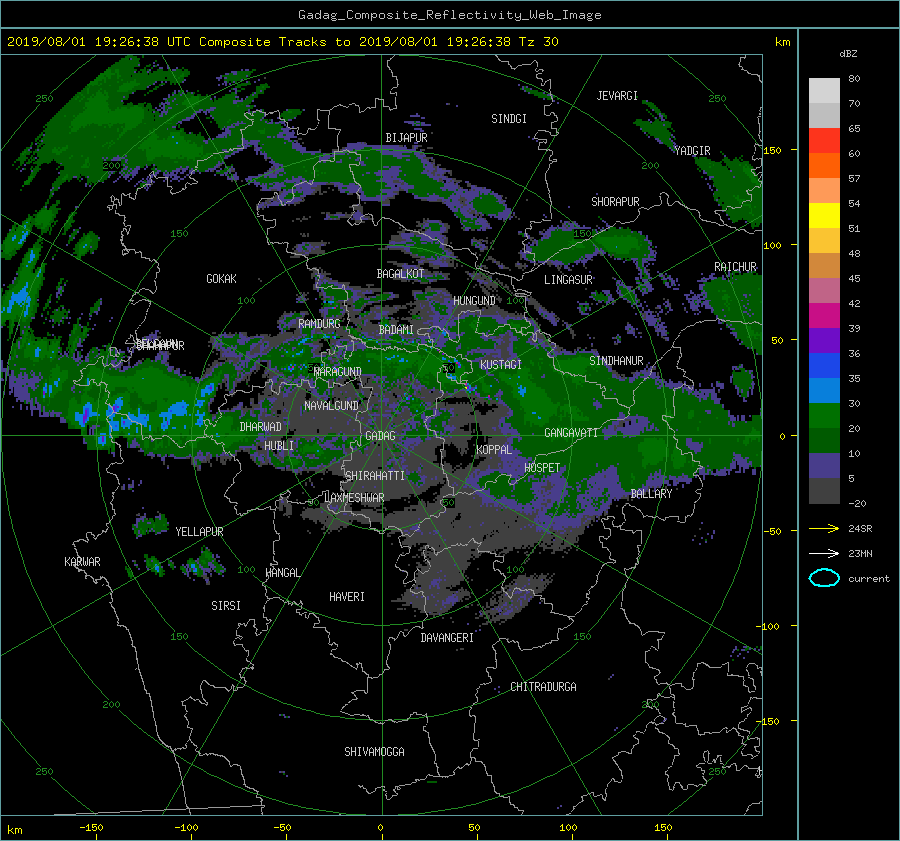This screenshot has width=900, height=841.
Task: Click the 'current' legend label
Action: tap(869, 579)
